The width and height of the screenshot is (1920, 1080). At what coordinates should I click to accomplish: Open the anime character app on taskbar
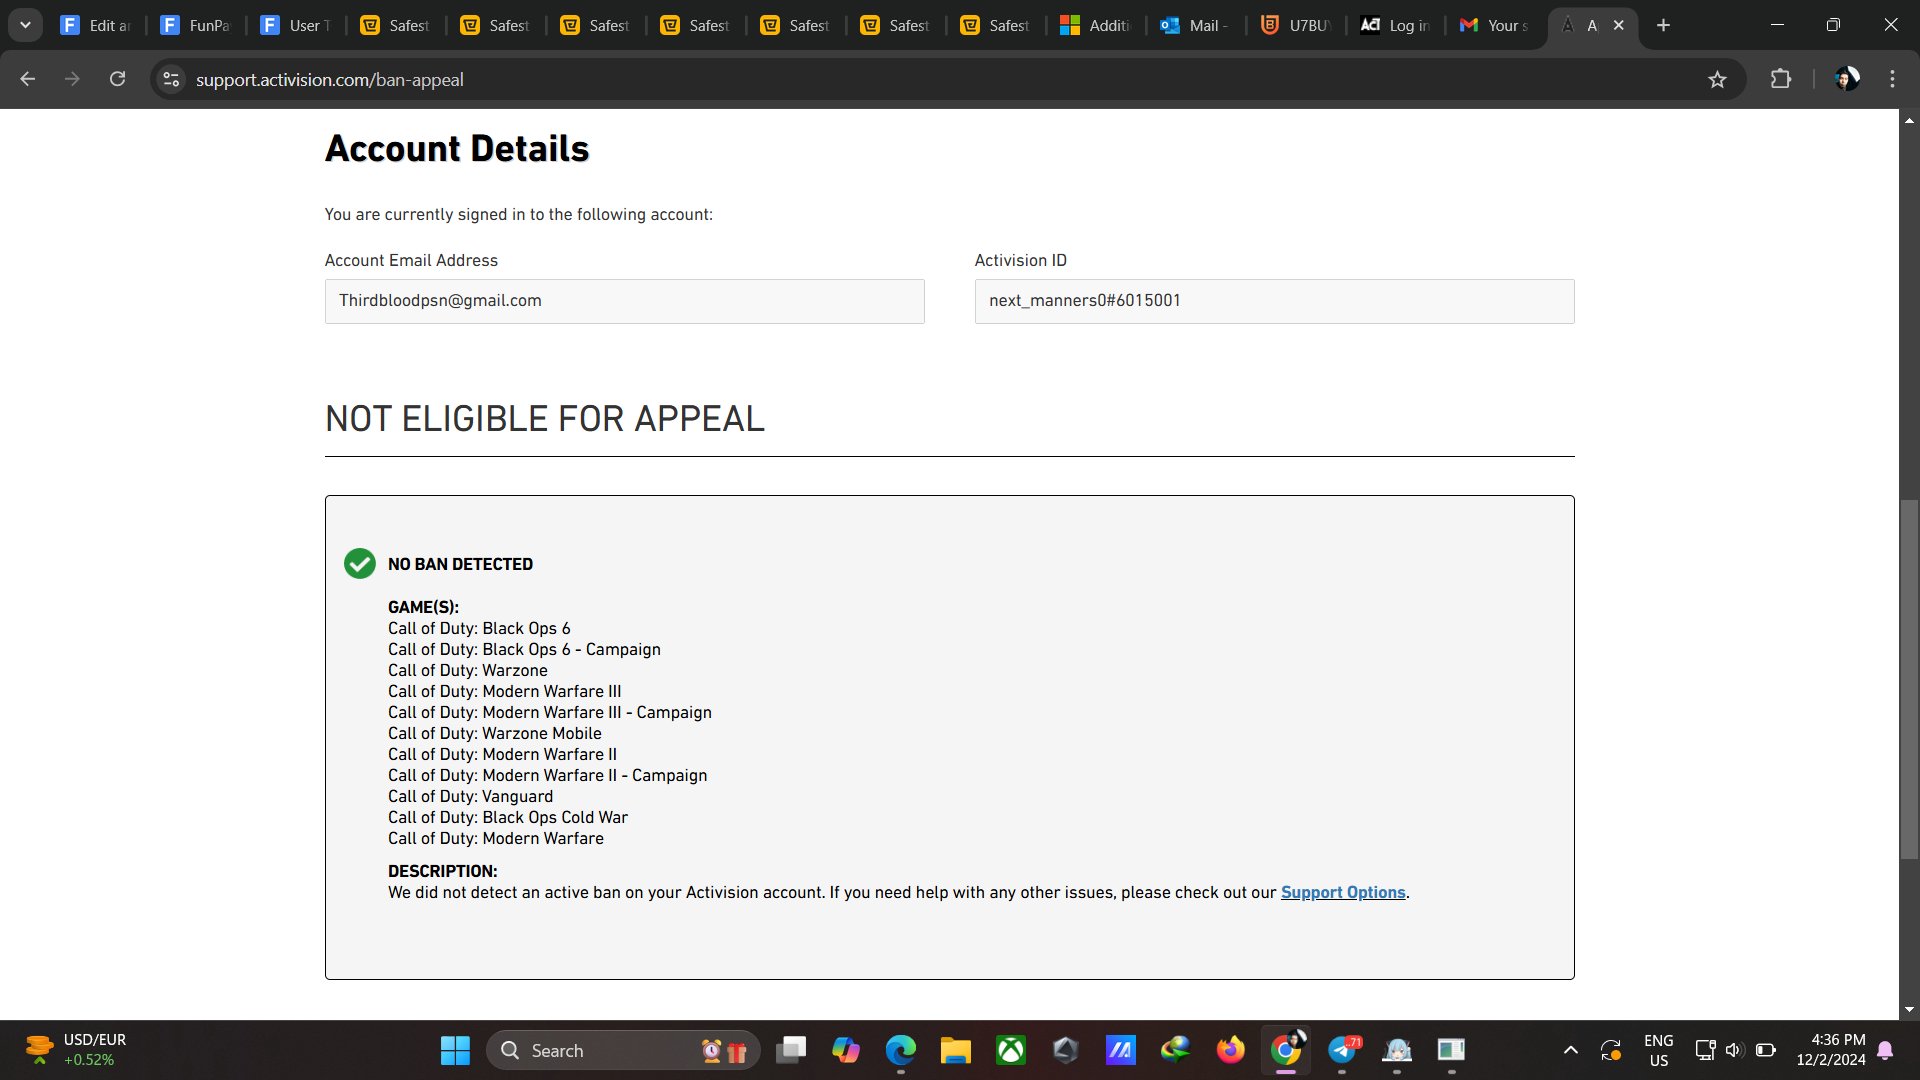click(1397, 1050)
